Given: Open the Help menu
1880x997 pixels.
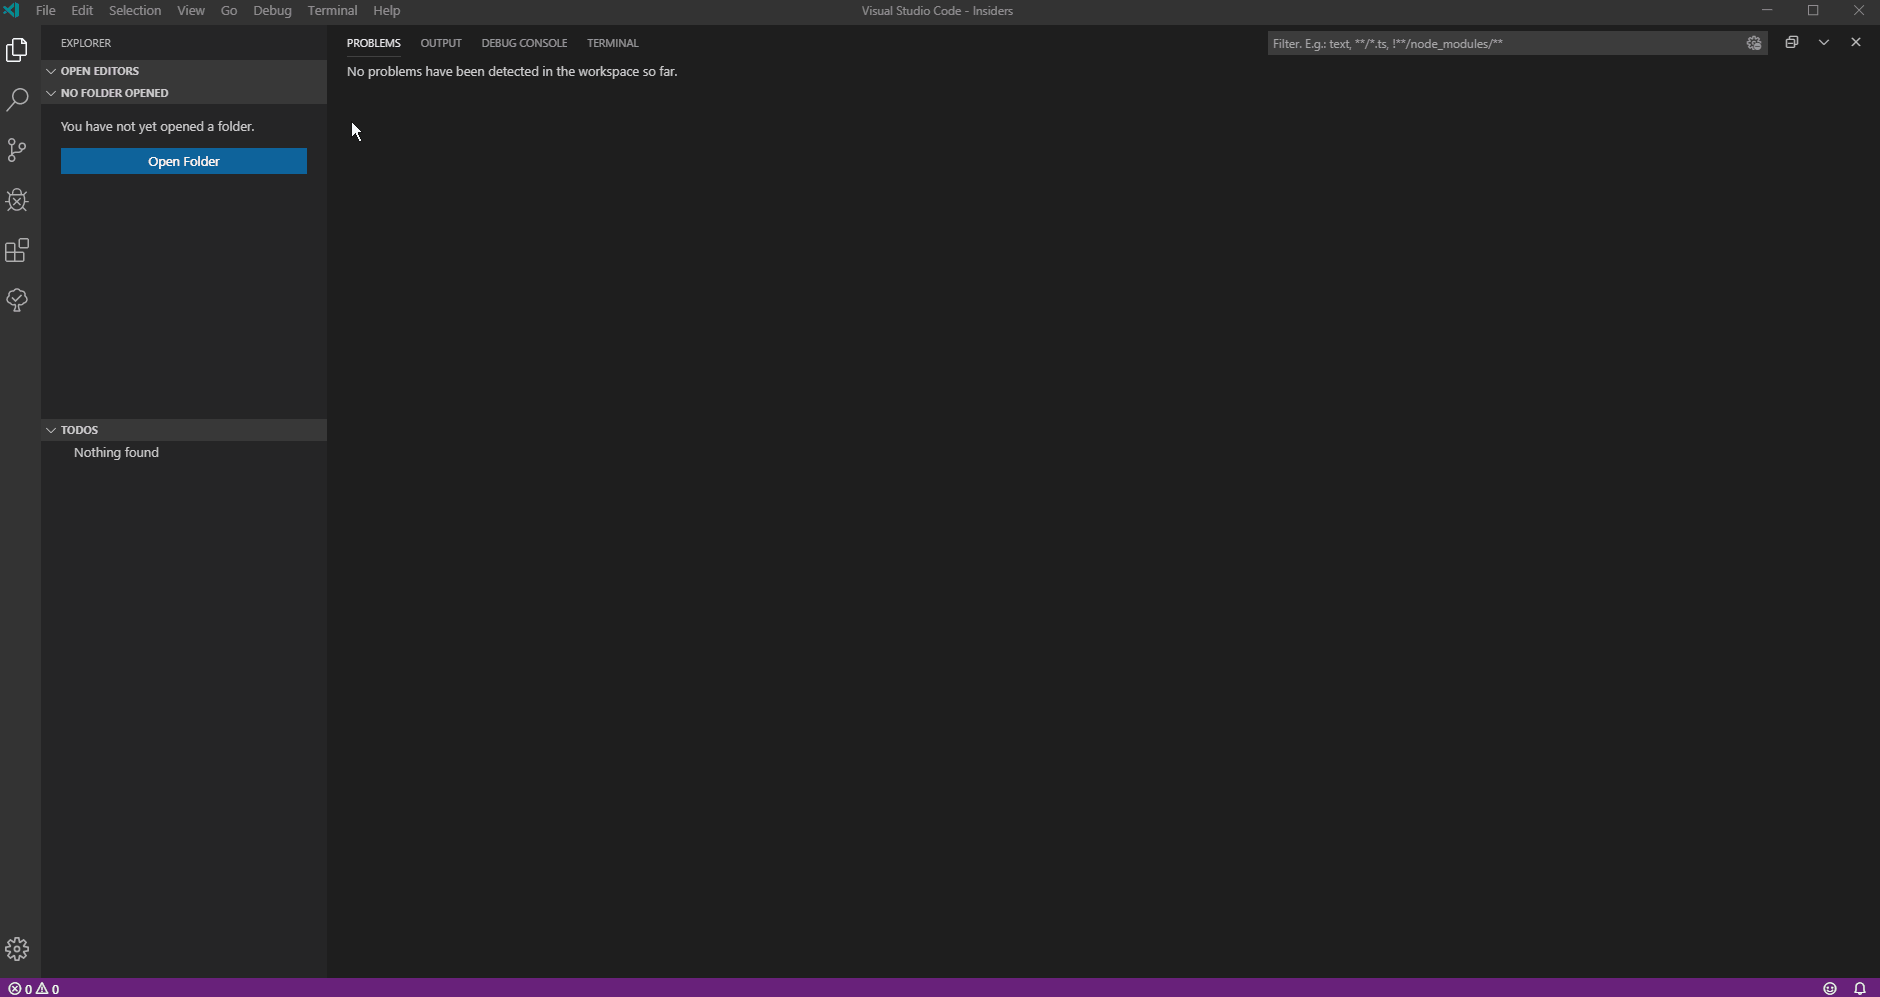Looking at the screenshot, I should [386, 10].
